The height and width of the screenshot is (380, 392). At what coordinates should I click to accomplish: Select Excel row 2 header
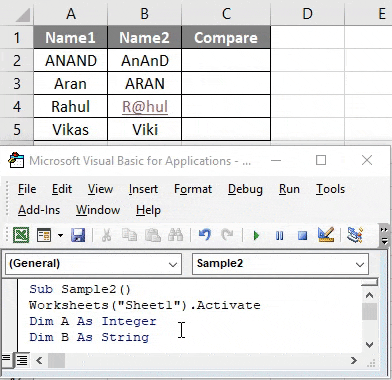click(17, 60)
